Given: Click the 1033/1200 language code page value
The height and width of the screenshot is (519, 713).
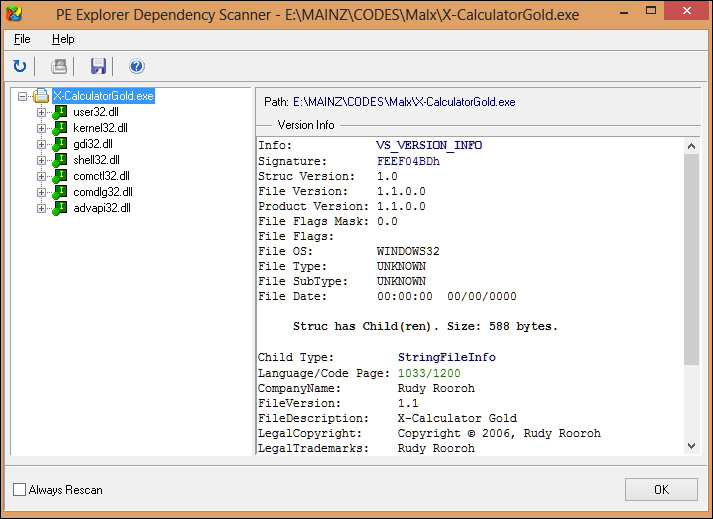Looking at the screenshot, I should [x=429, y=373].
